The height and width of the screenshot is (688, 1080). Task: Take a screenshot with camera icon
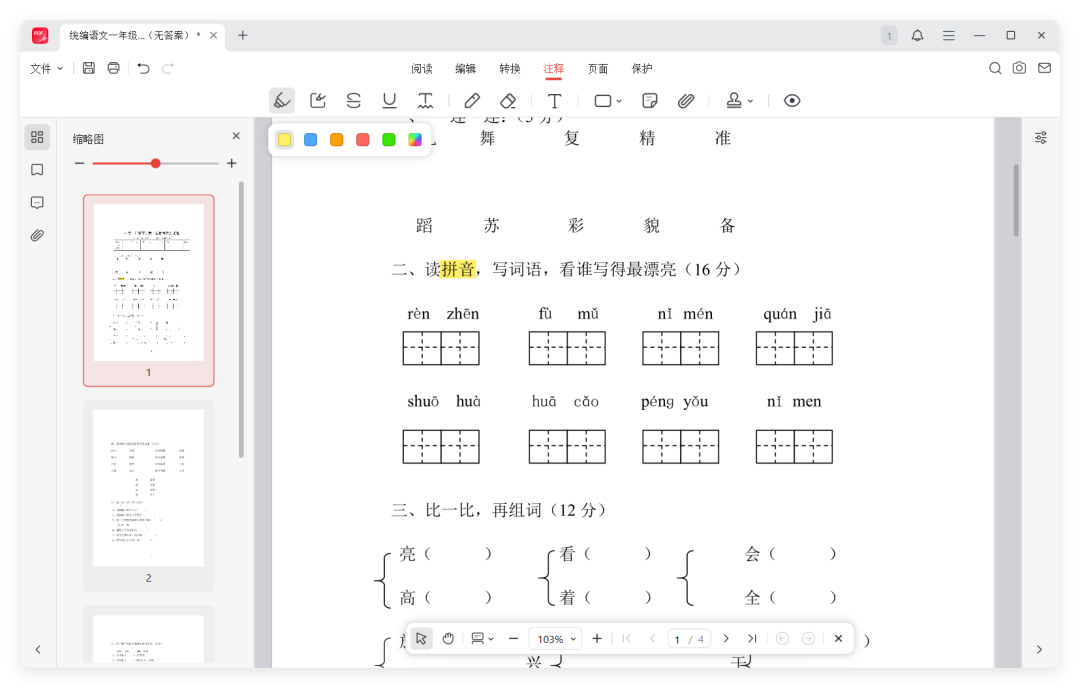(x=1019, y=68)
